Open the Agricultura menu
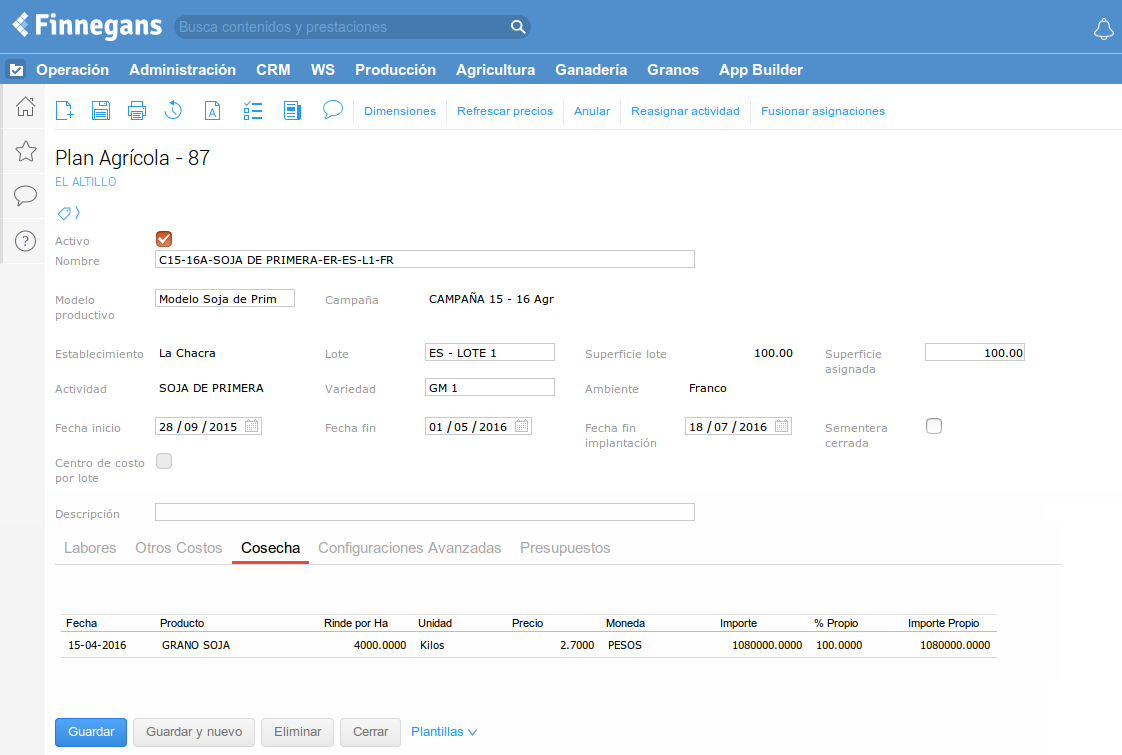Screen dimensions: 1122x755 [495, 70]
